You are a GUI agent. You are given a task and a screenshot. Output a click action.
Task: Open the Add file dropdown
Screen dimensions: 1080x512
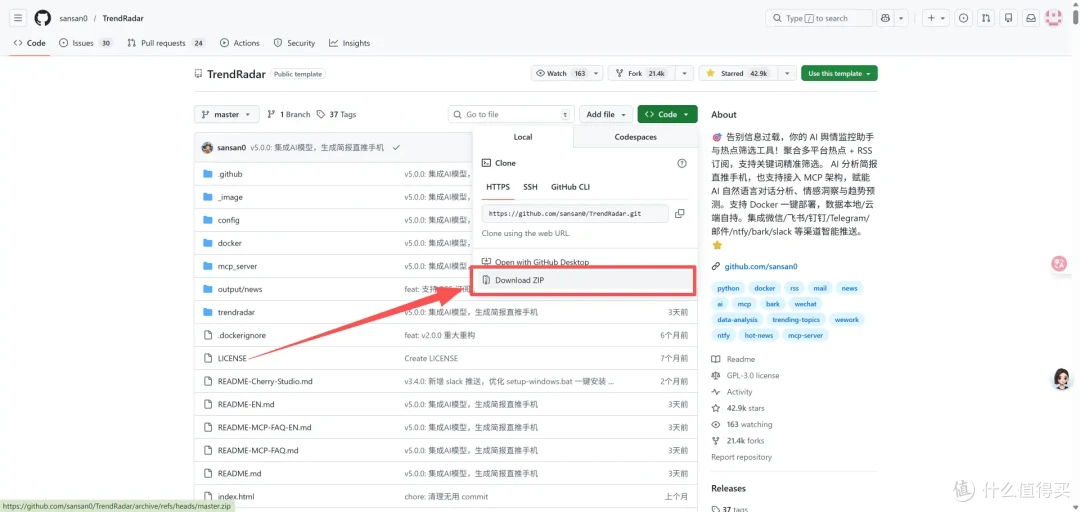tap(605, 114)
